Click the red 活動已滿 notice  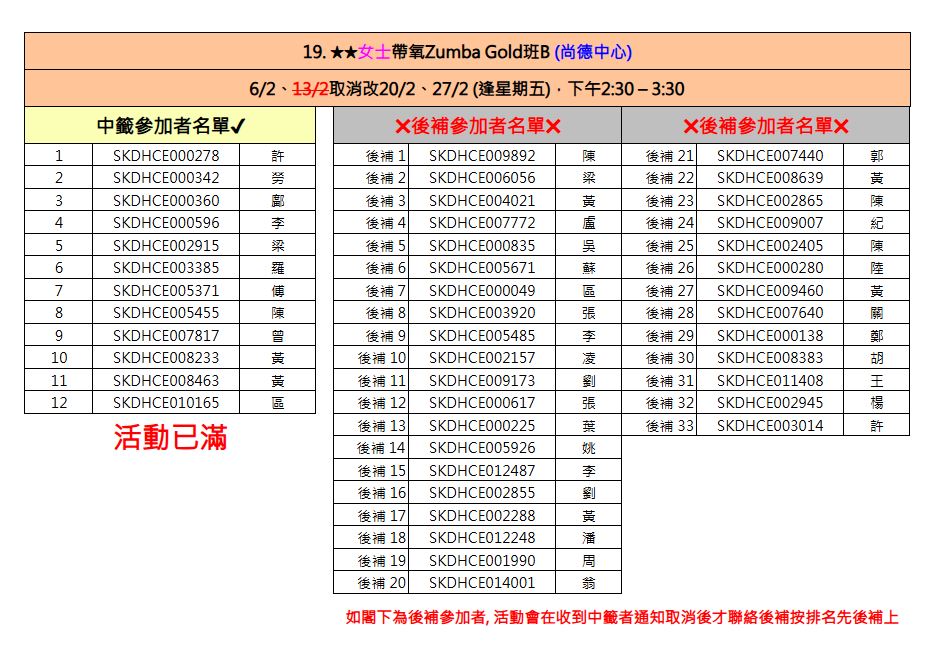point(170,438)
